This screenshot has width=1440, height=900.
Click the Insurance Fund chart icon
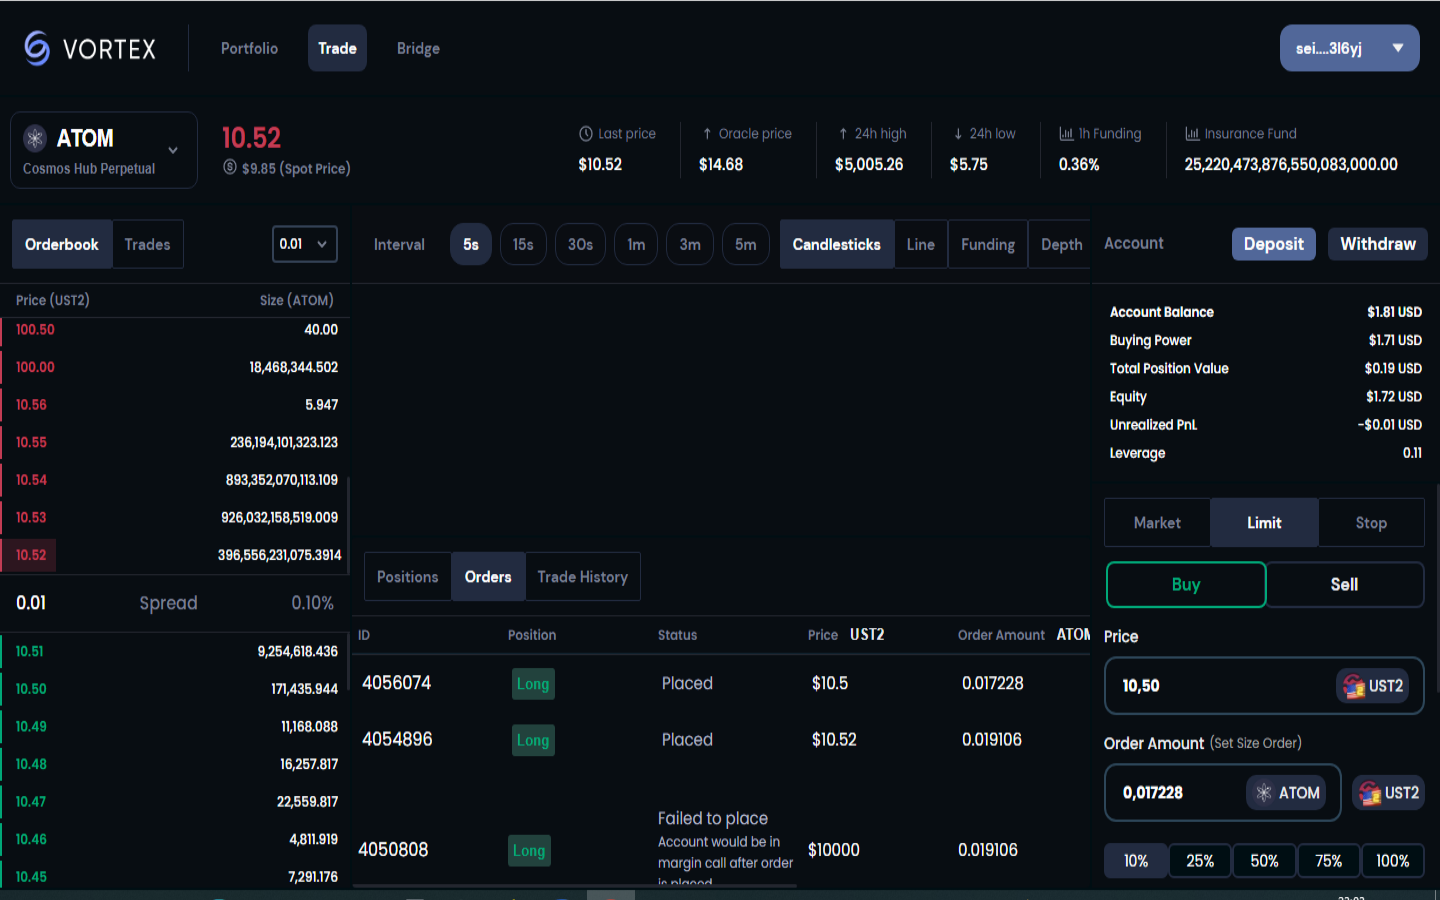(1192, 133)
